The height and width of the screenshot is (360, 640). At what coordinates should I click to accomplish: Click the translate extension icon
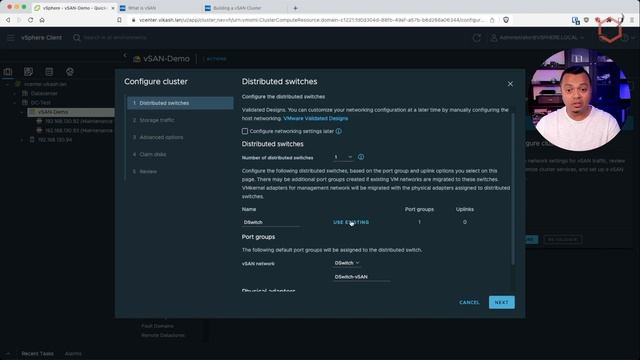click(x=576, y=20)
